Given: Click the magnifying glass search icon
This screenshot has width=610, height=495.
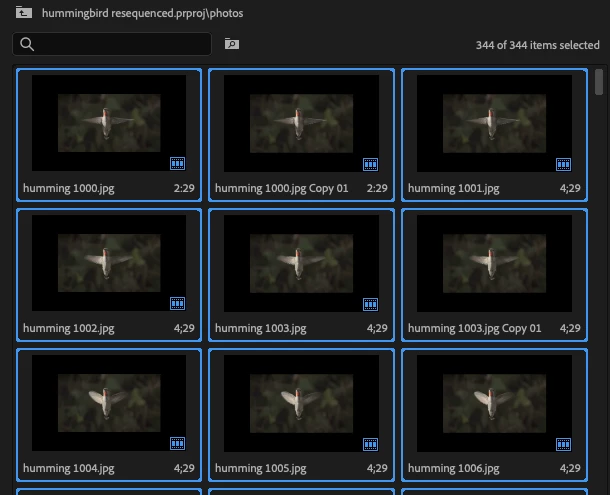Looking at the screenshot, I should (27, 44).
